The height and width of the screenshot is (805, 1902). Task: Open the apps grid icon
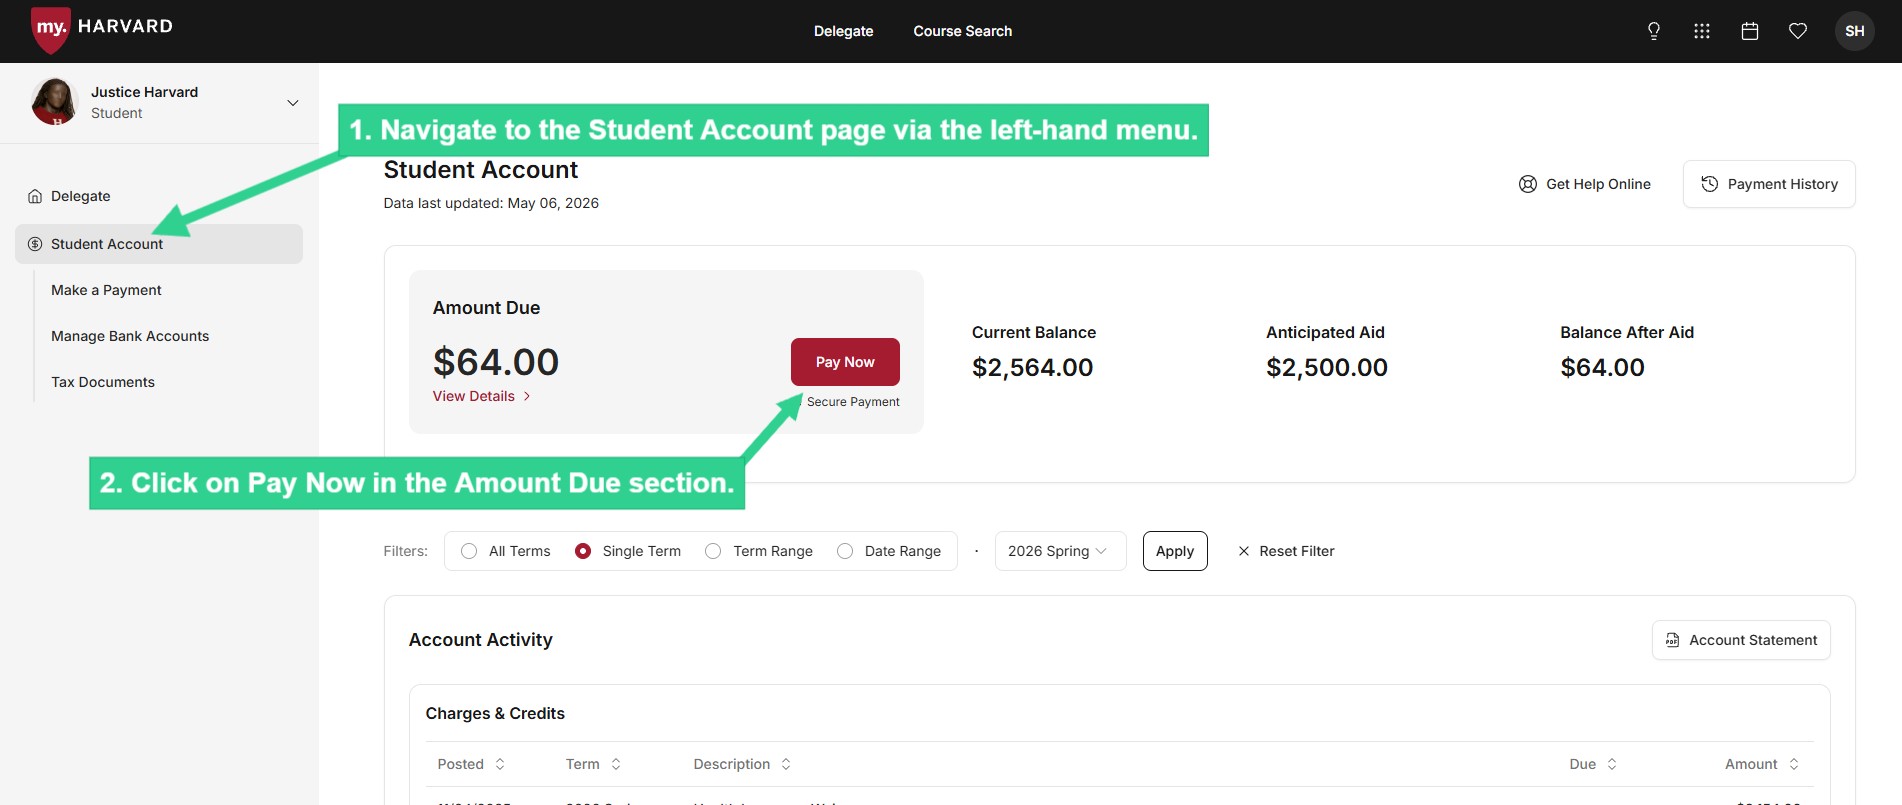[x=1702, y=31]
